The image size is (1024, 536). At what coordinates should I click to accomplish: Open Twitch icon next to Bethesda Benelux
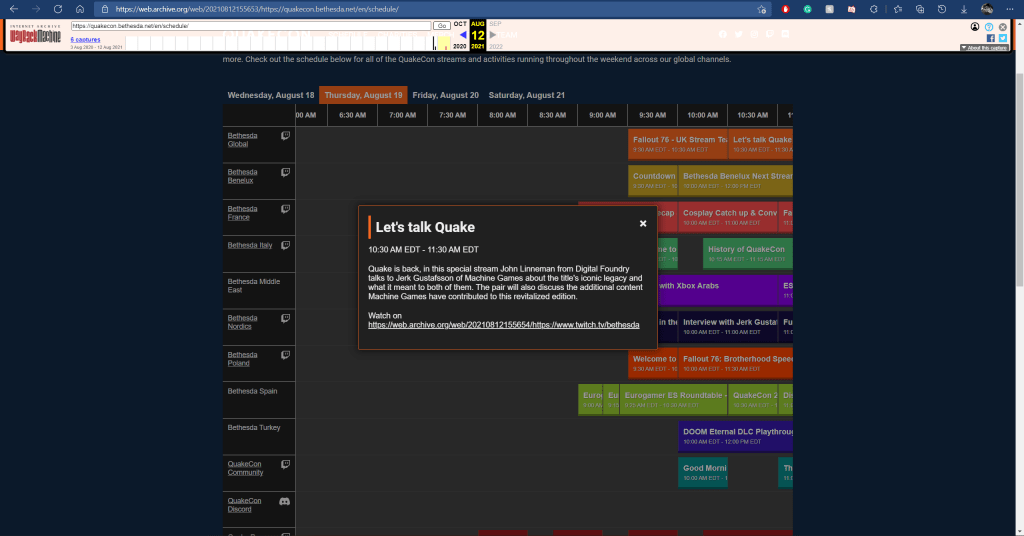[285, 173]
